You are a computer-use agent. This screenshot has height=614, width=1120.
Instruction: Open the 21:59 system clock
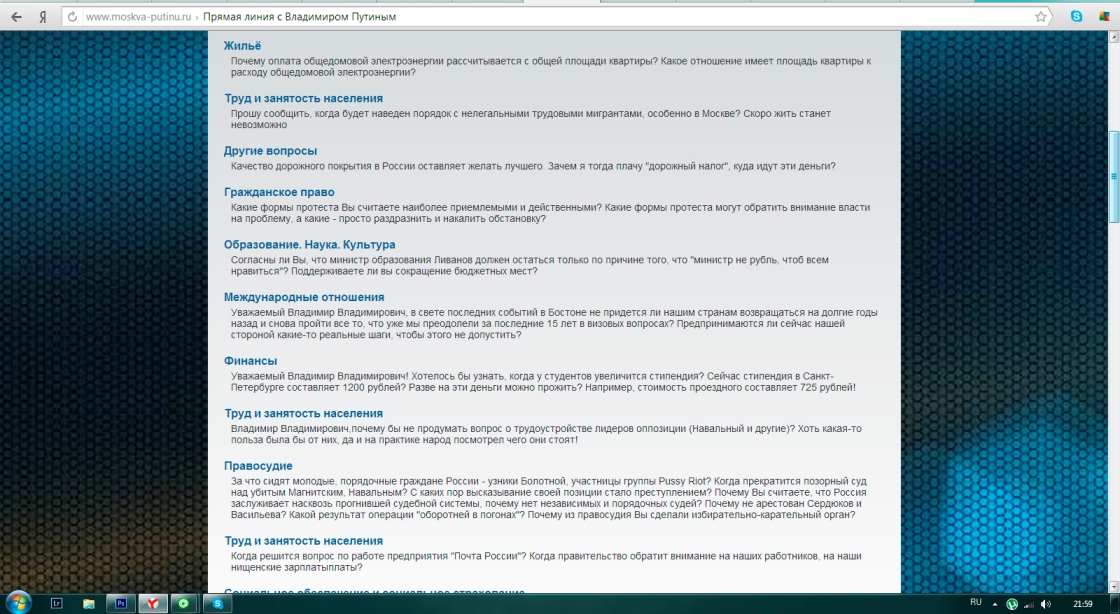[x=1083, y=604]
